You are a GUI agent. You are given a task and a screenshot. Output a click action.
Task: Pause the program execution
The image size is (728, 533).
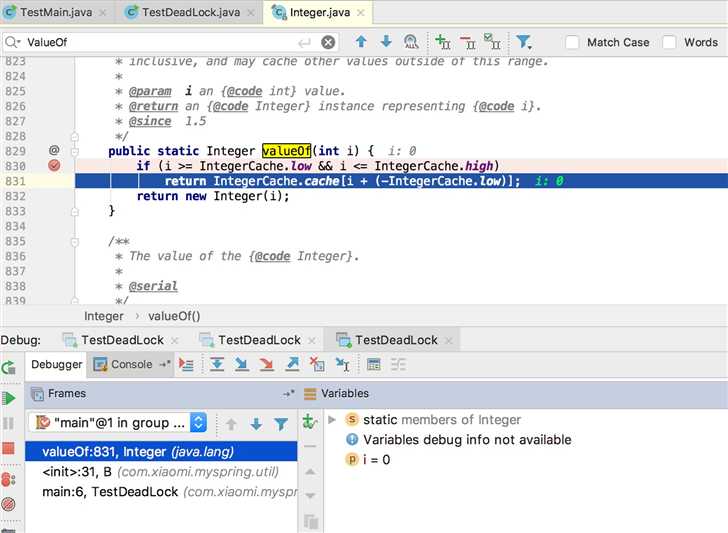9,423
